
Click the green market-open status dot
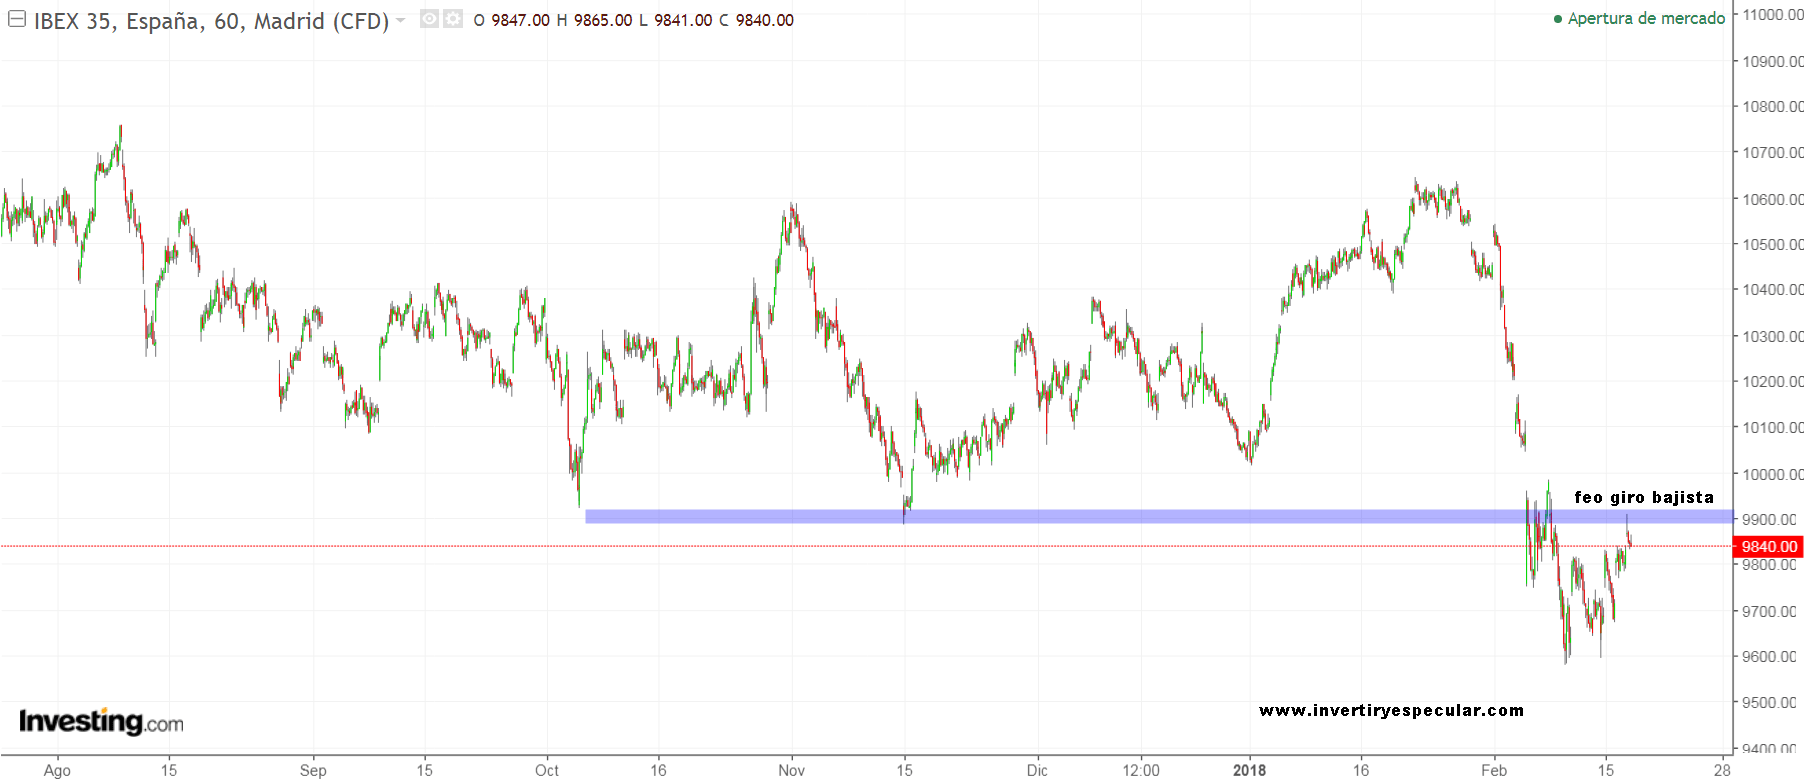(x=1557, y=19)
